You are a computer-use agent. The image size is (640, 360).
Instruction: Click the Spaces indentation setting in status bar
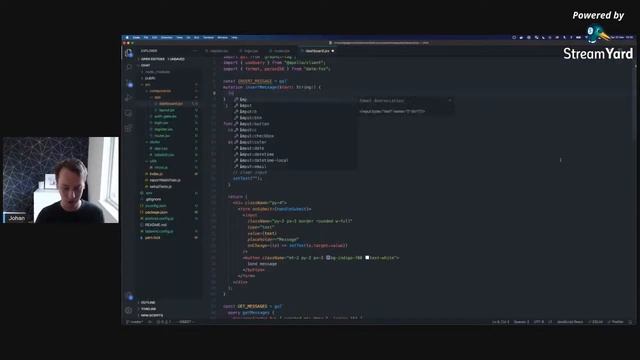pyautogui.click(x=521, y=322)
